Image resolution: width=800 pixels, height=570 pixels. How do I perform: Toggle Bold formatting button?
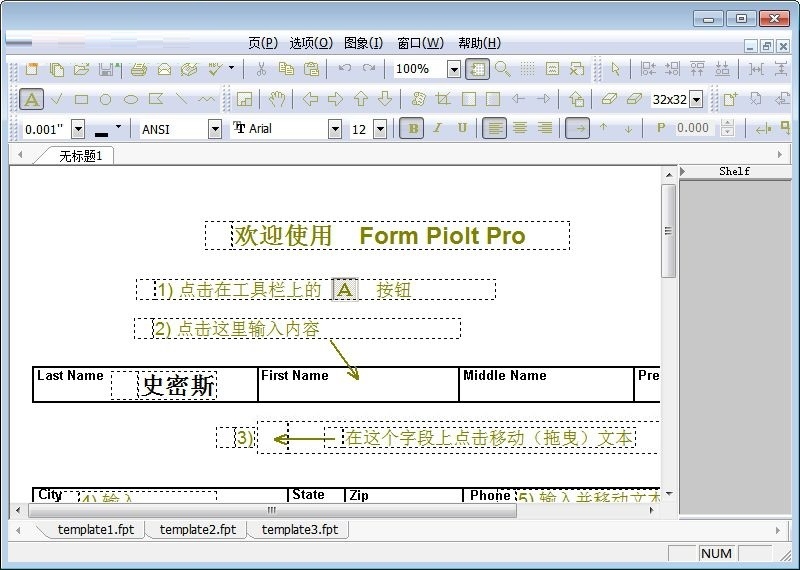coord(412,128)
